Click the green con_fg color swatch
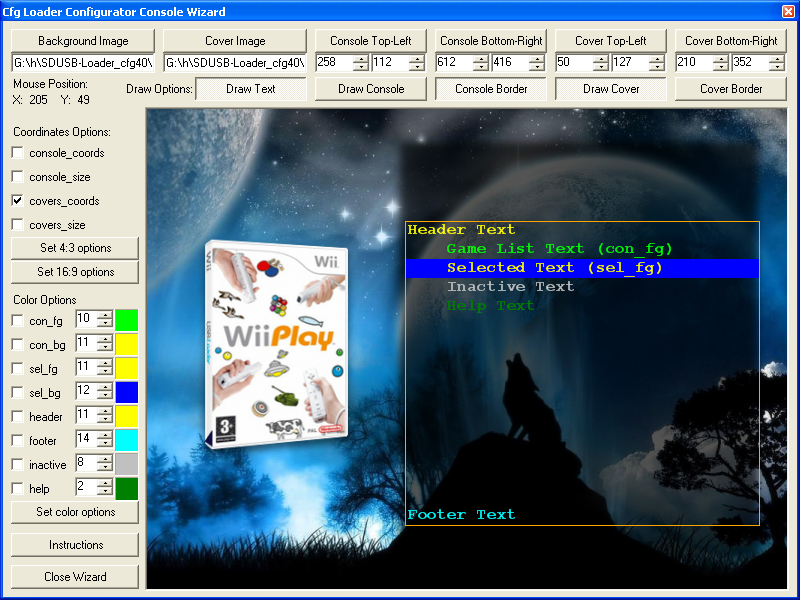The height and width of the screenshot is (600, 800). click(x=127, y=320)
